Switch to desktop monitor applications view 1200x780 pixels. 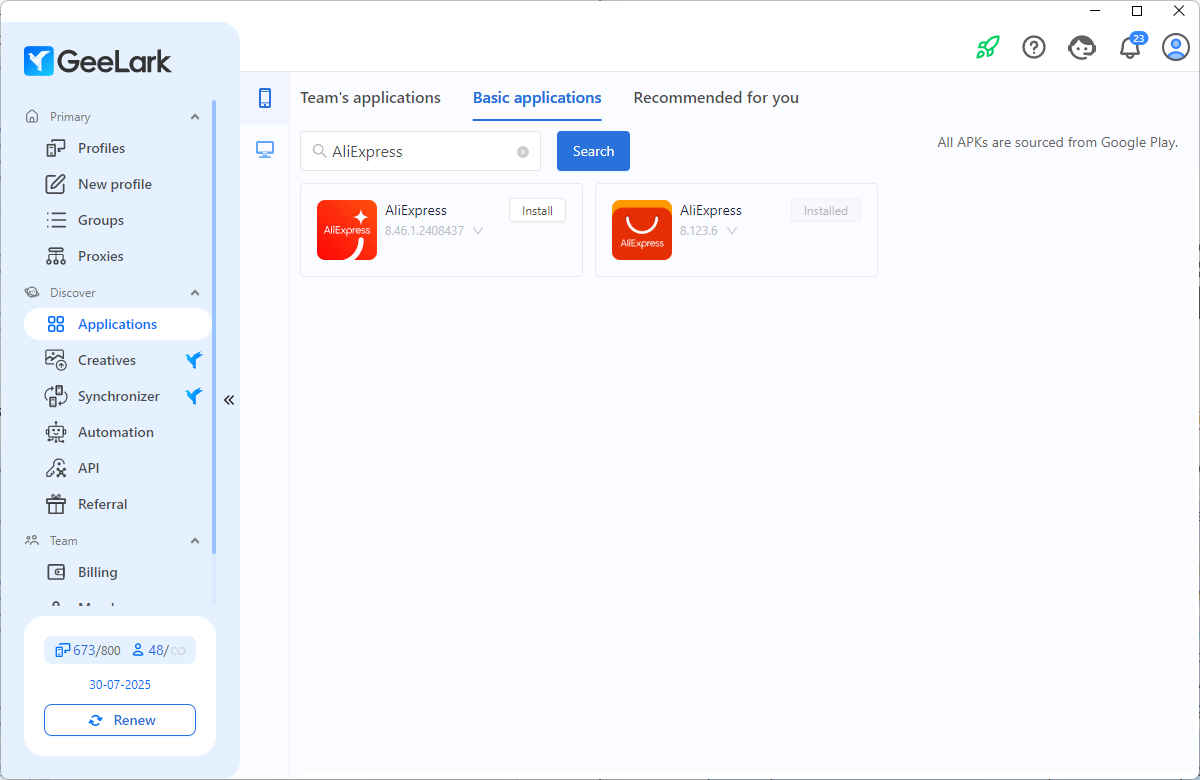coord(265,149)
